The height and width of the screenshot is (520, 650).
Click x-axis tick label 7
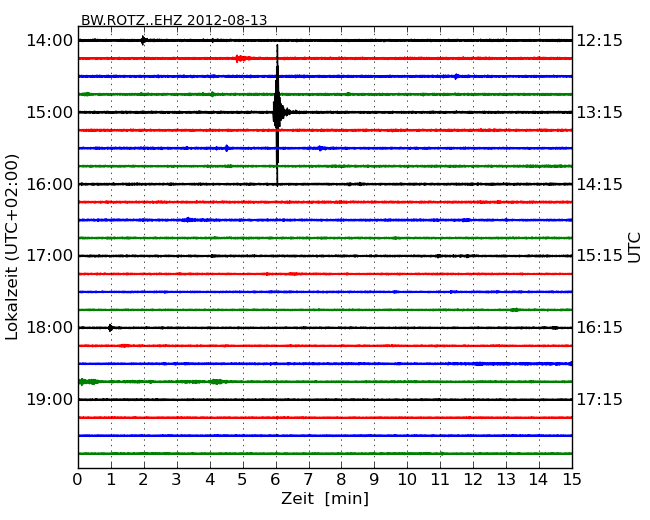click(308, 480)
